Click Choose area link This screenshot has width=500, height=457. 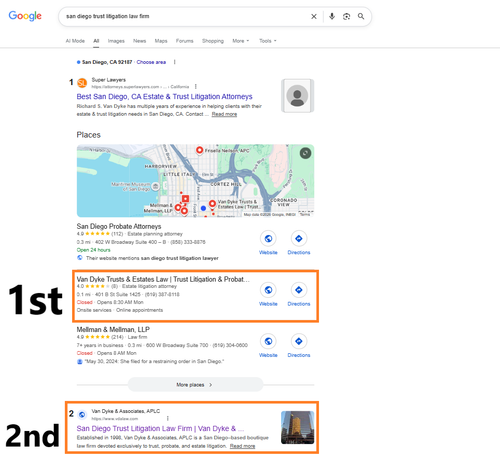click(x=151, y=62)
